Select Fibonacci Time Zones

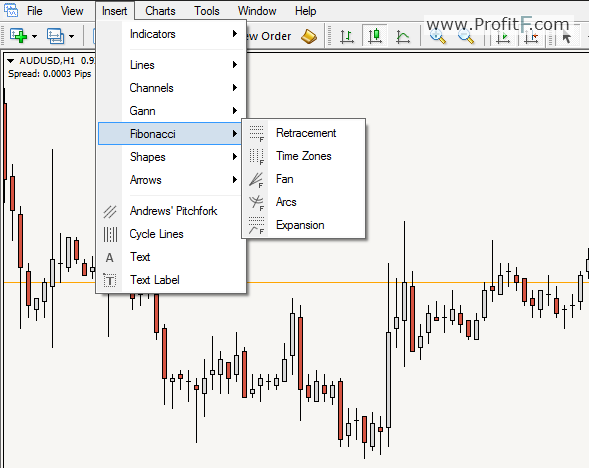(304, 156)
